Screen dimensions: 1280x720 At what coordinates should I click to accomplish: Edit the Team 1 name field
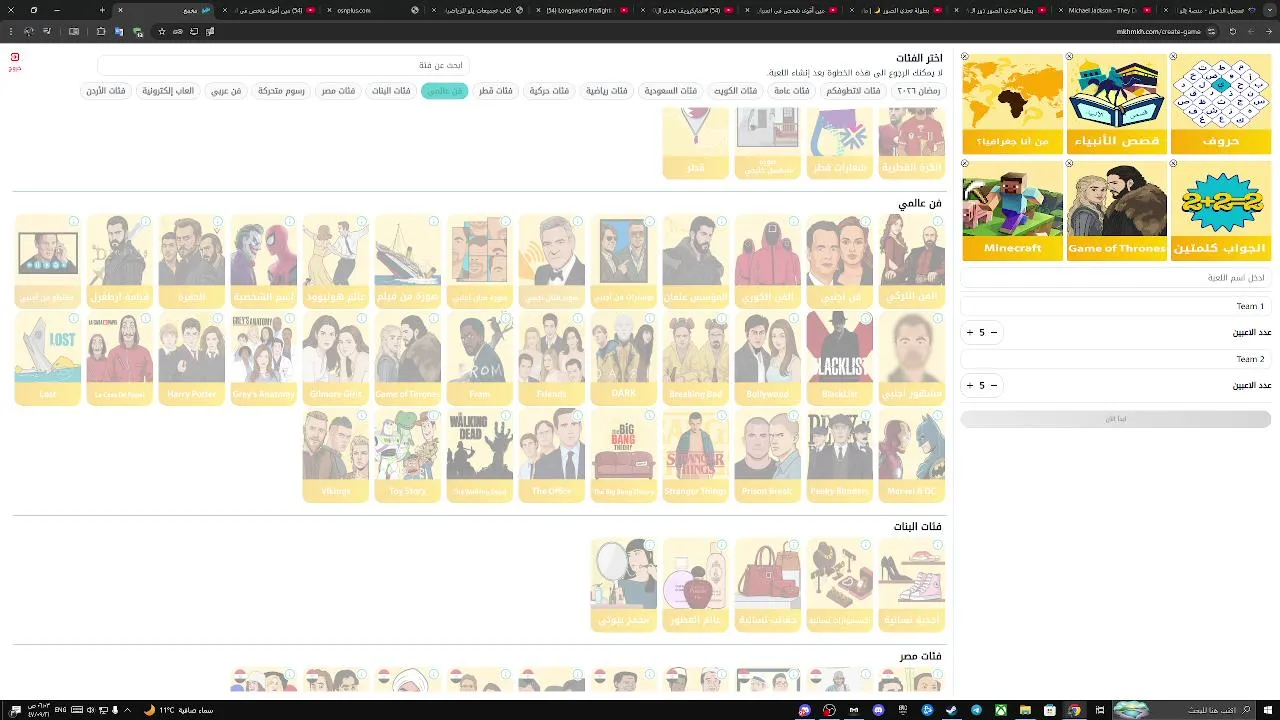point(1116,306)
